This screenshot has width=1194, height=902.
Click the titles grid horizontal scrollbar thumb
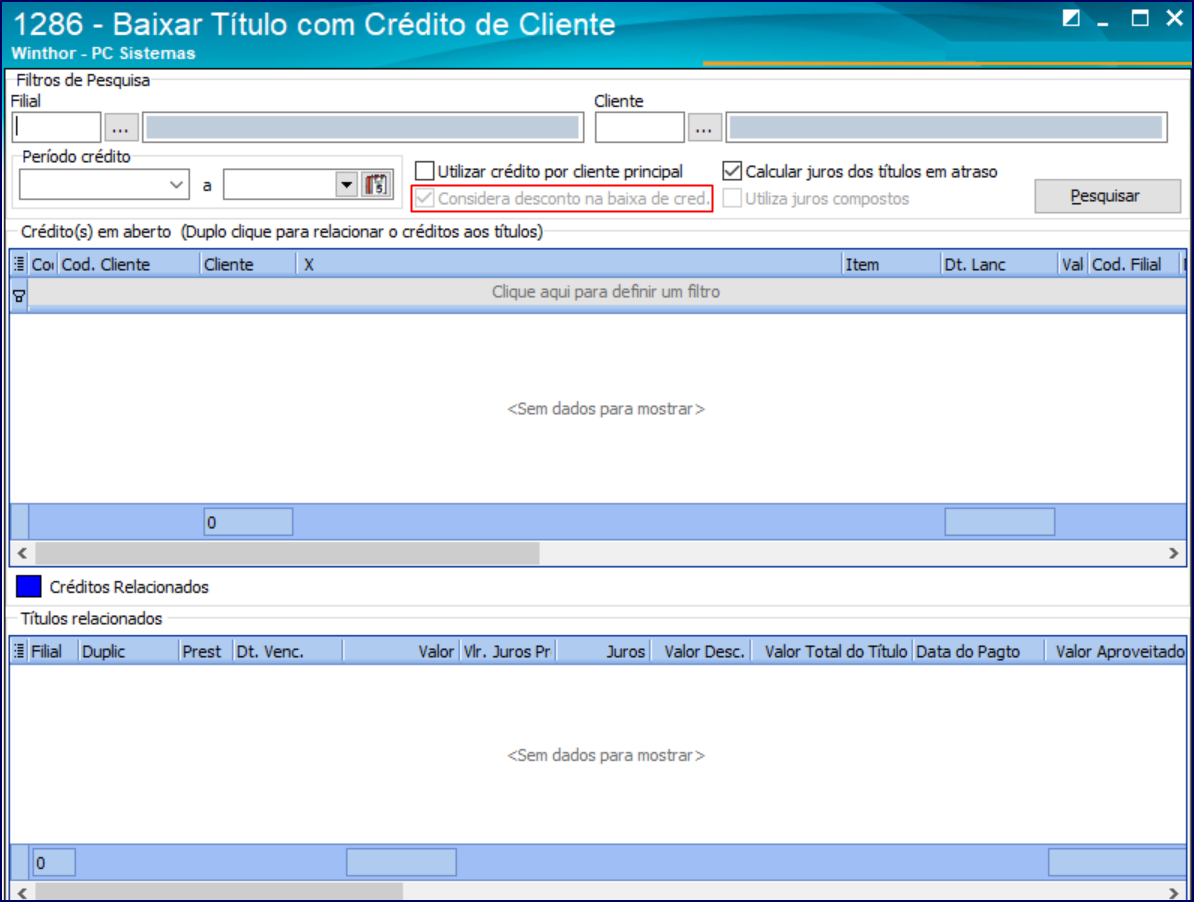click(x=219, y=892)
